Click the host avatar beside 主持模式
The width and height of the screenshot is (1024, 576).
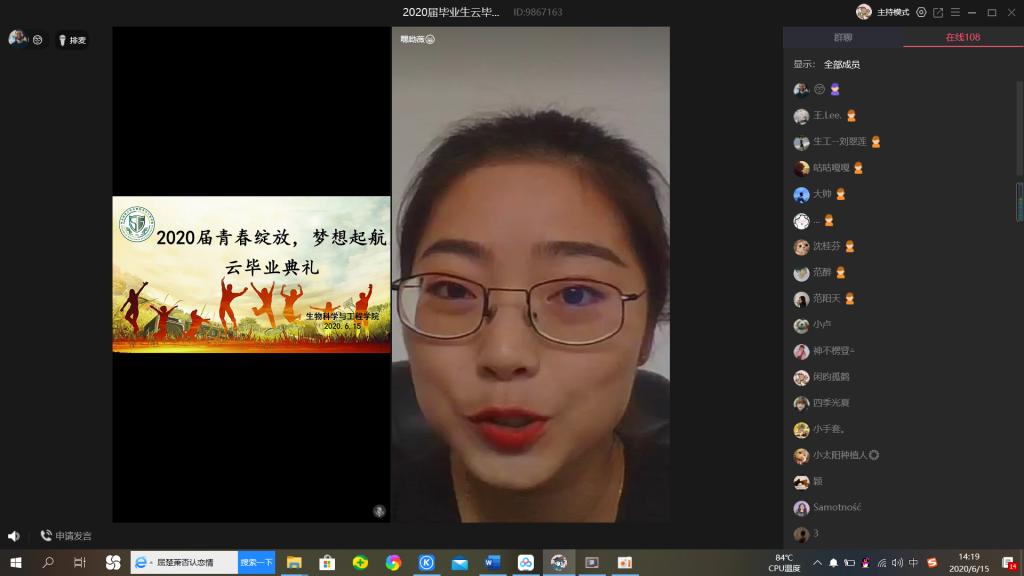[864, 12]
